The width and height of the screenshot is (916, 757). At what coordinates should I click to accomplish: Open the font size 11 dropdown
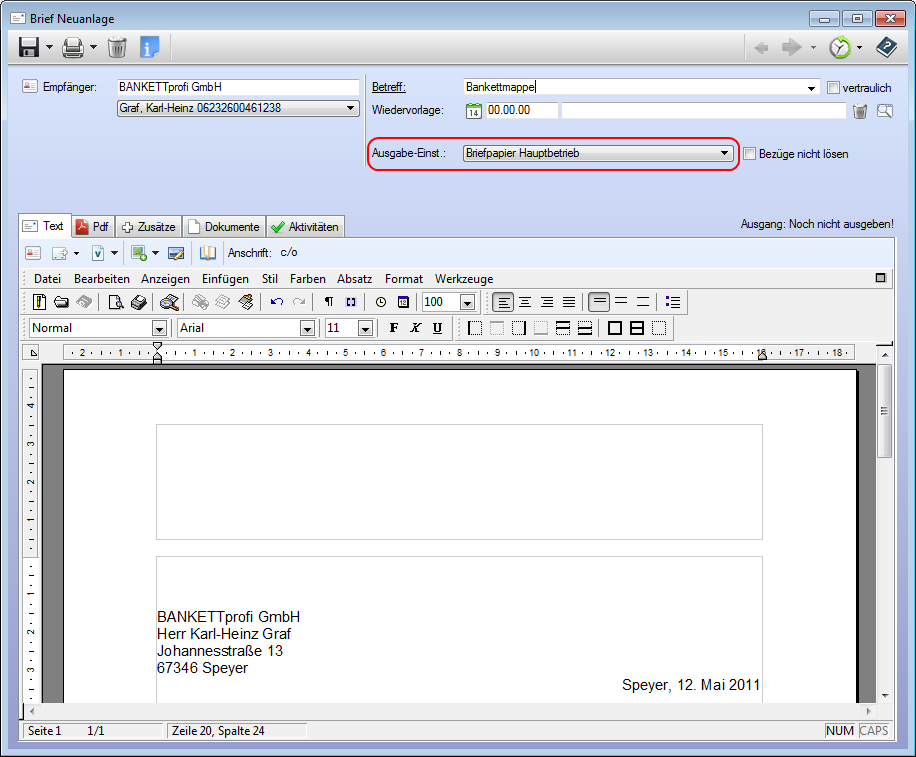click(x=365, y=328)
